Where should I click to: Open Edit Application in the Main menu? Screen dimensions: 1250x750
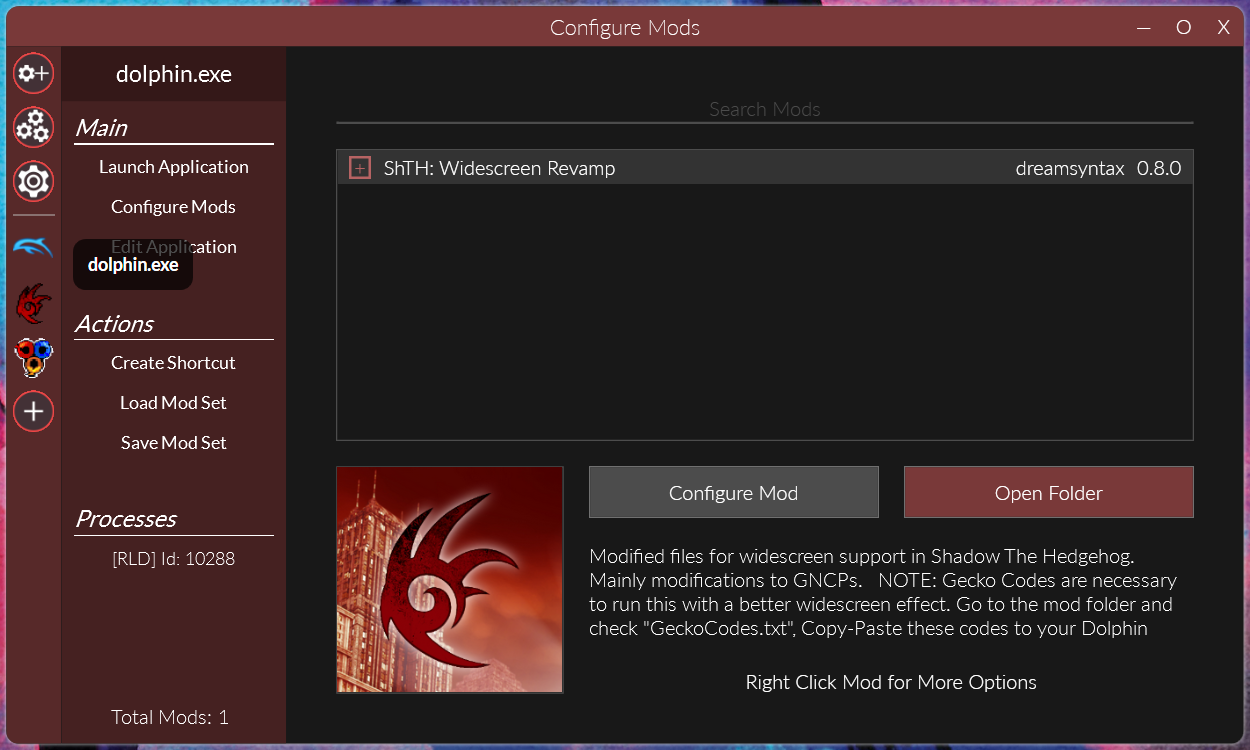(x=174, y=247)
